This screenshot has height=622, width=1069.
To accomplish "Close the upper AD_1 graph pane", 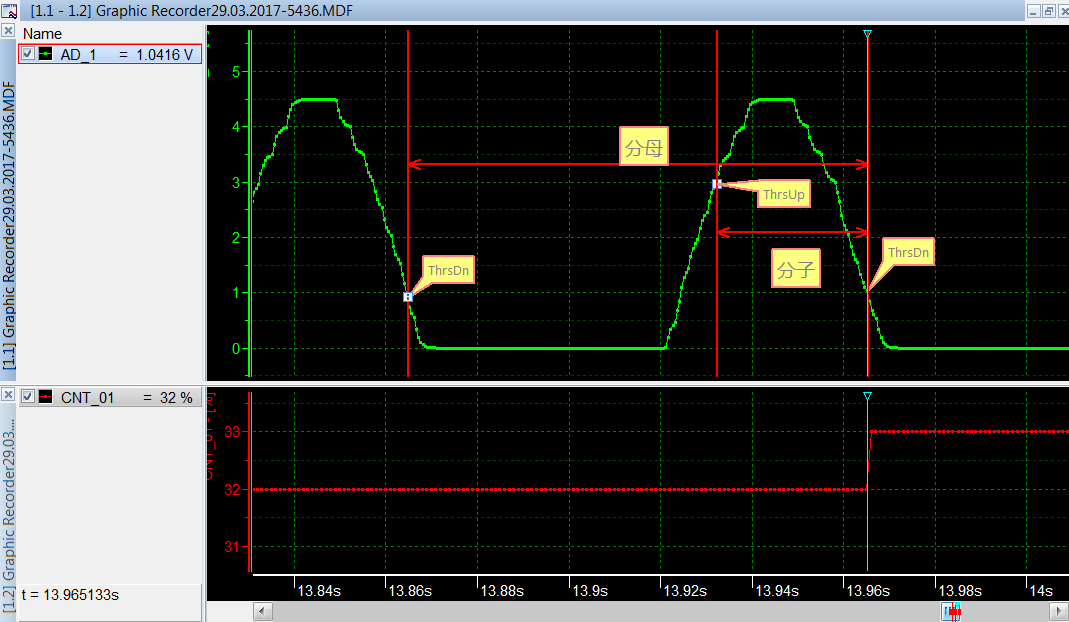I will click(7, 31).
